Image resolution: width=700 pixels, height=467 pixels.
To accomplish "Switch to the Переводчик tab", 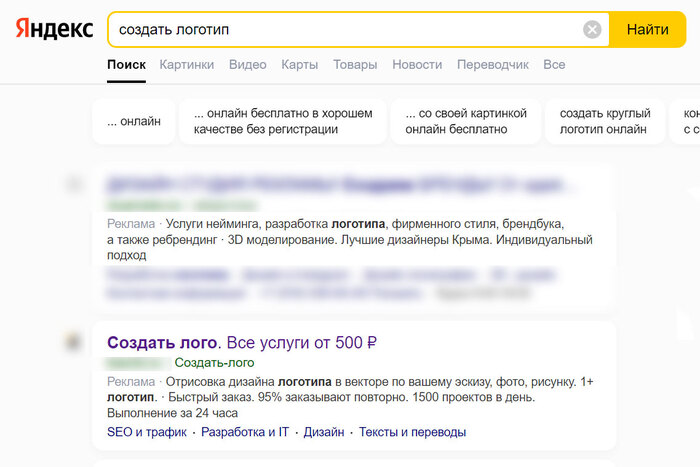I will 493,65.
